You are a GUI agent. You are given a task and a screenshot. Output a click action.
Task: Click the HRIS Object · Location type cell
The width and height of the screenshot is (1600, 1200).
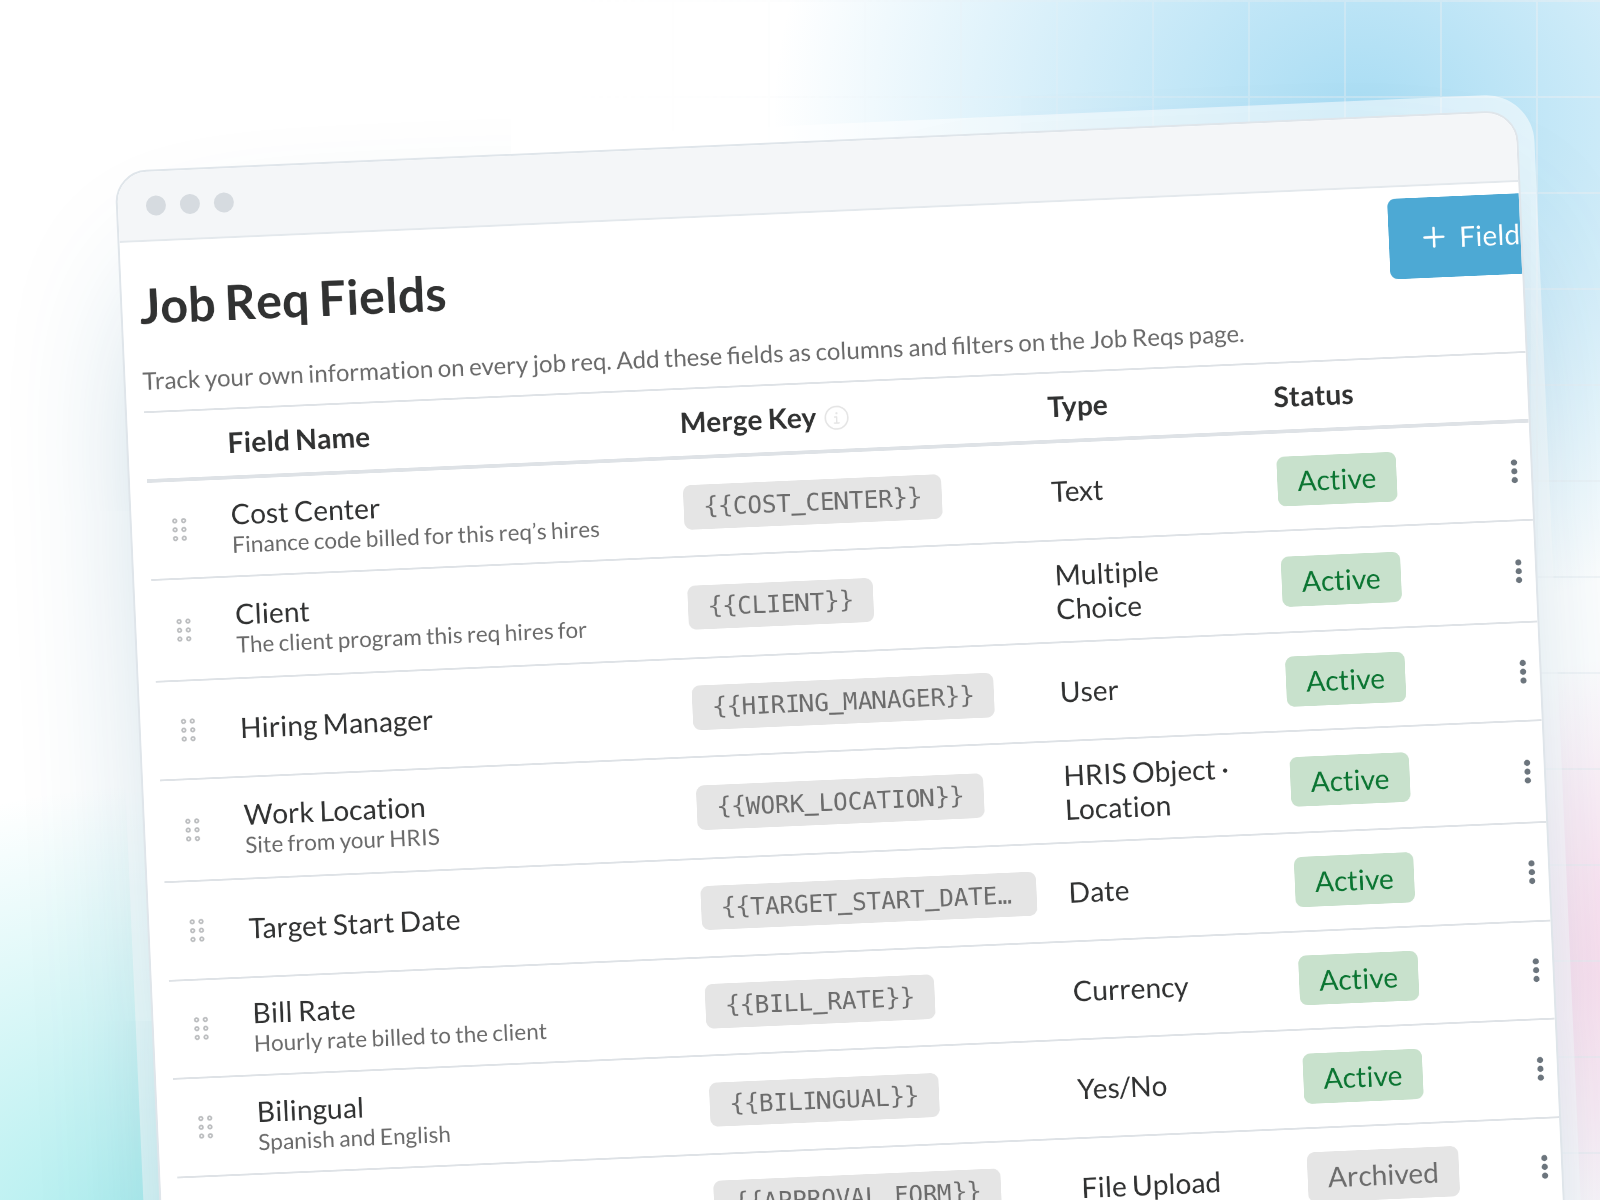coord(1146,790)
